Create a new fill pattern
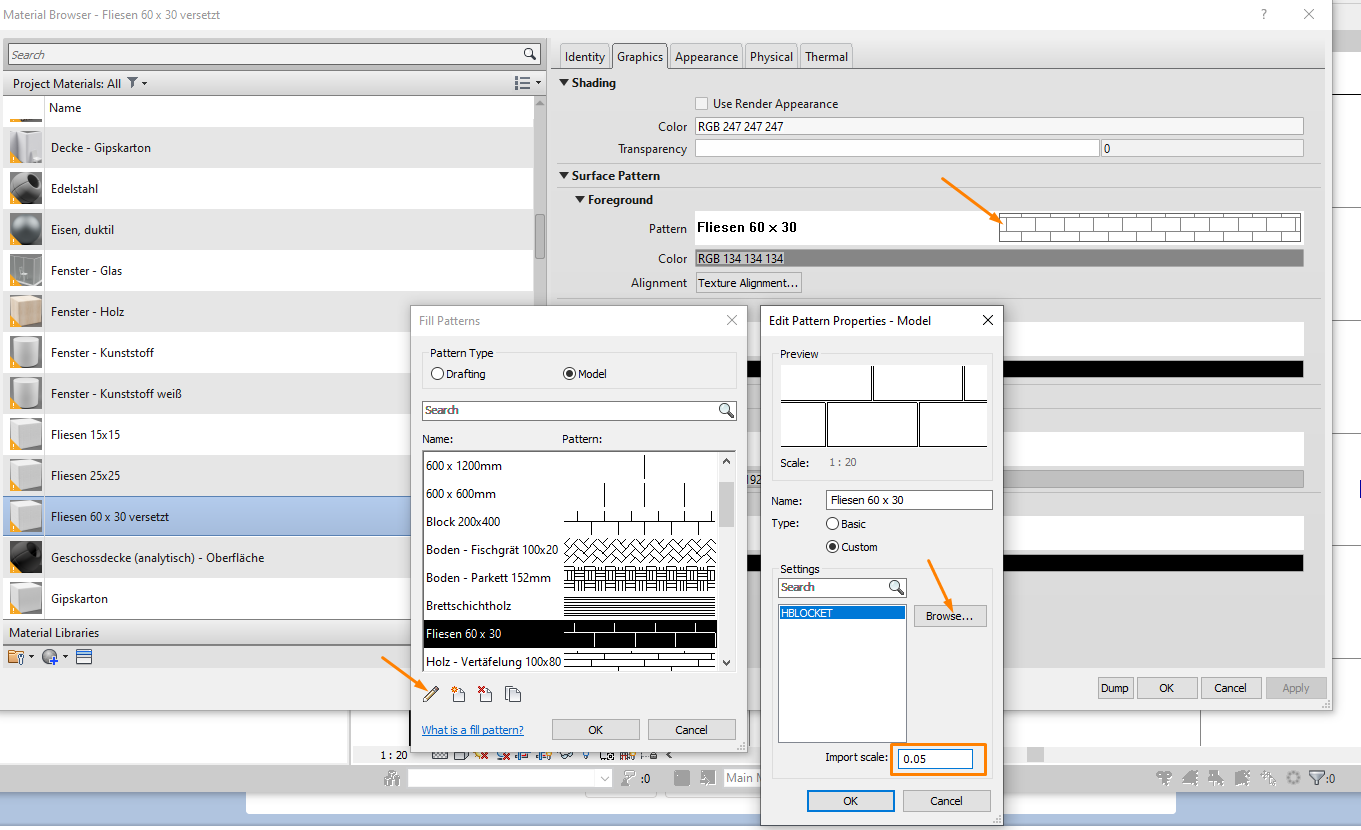This screenshot has width=1361, height=830. tap(458, 693)
